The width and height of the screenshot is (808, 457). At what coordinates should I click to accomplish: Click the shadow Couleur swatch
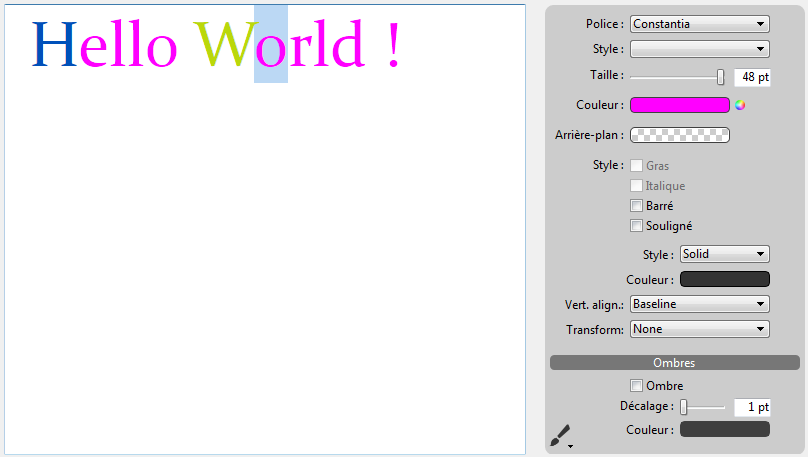[724, 429]
